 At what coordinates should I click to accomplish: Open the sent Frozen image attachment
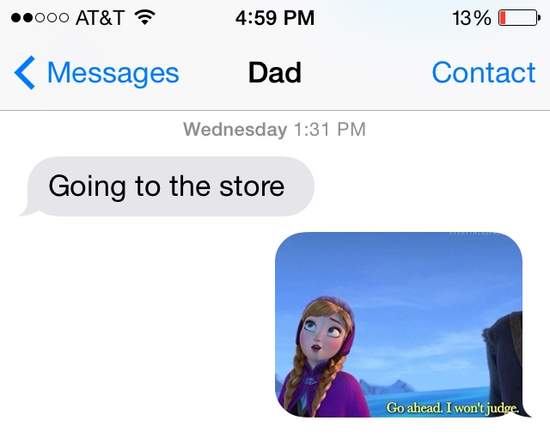400,325
